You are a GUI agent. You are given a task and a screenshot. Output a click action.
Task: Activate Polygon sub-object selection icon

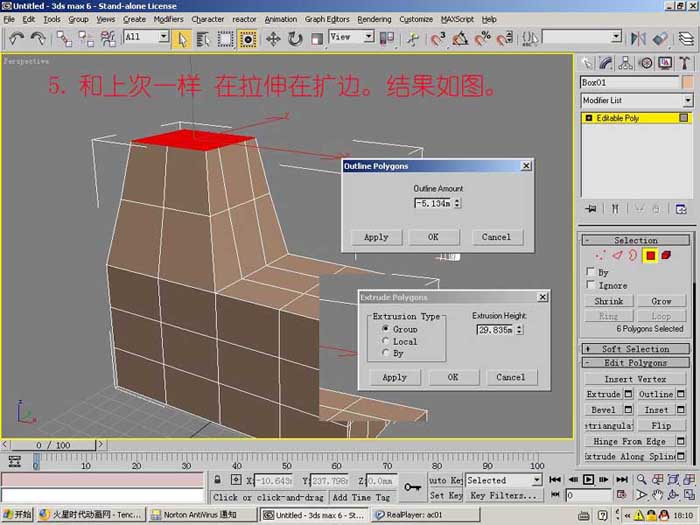650,255
